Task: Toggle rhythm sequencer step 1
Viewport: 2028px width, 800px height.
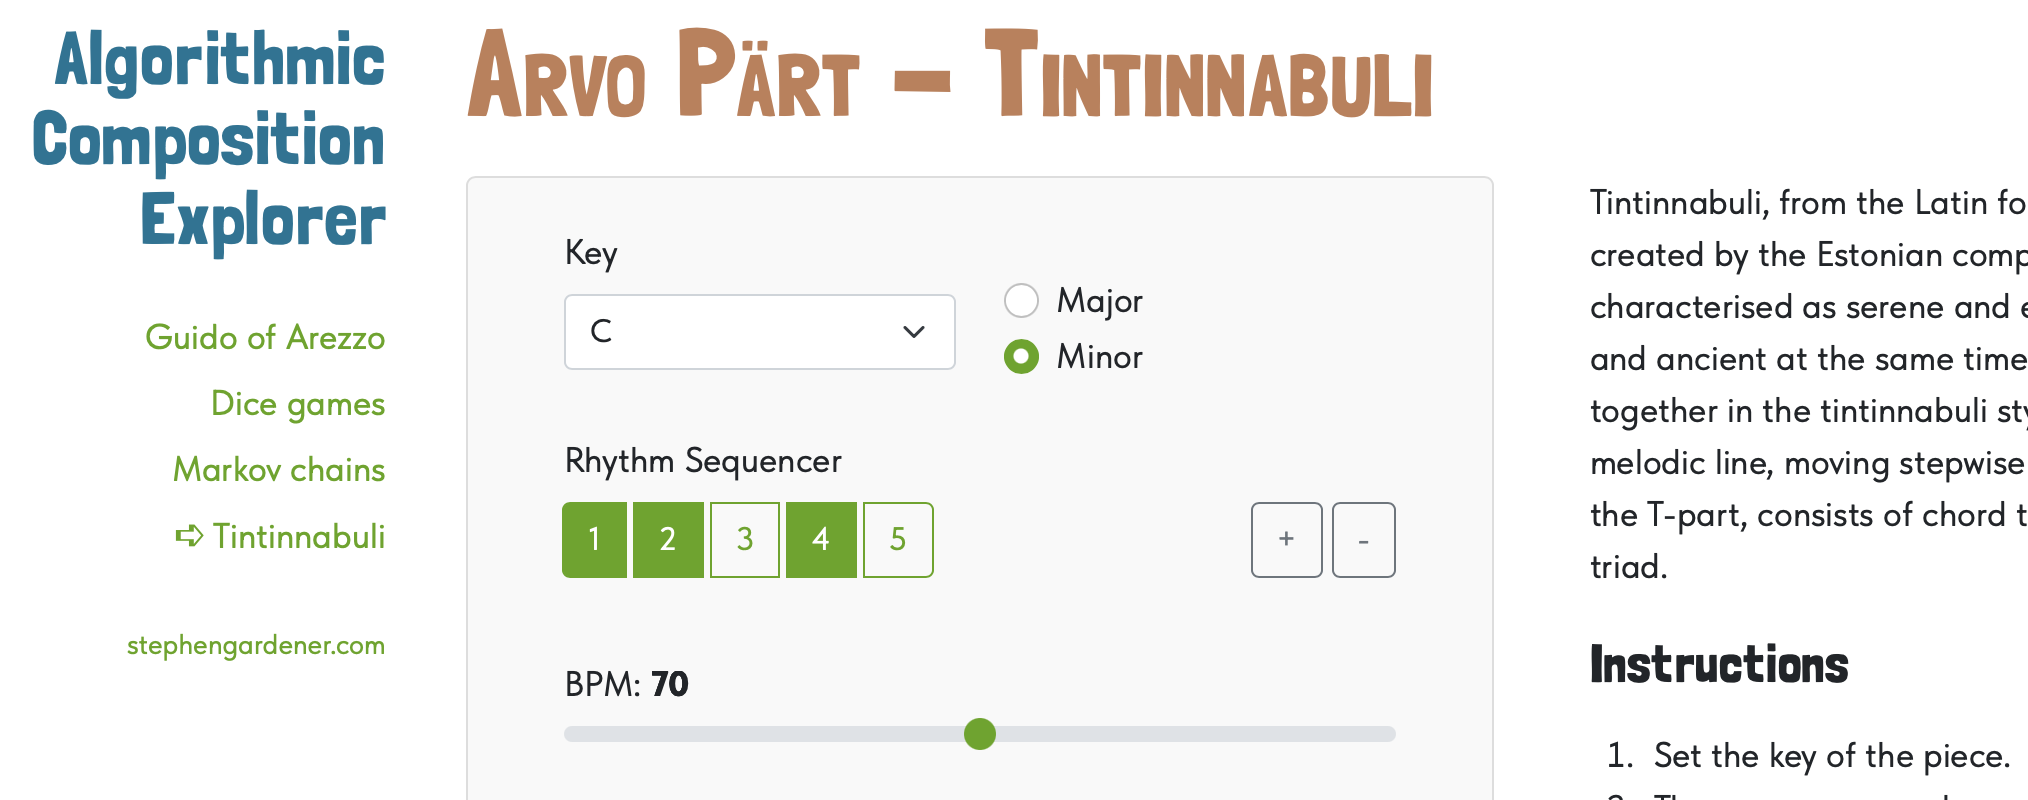Action: point(595,540)
